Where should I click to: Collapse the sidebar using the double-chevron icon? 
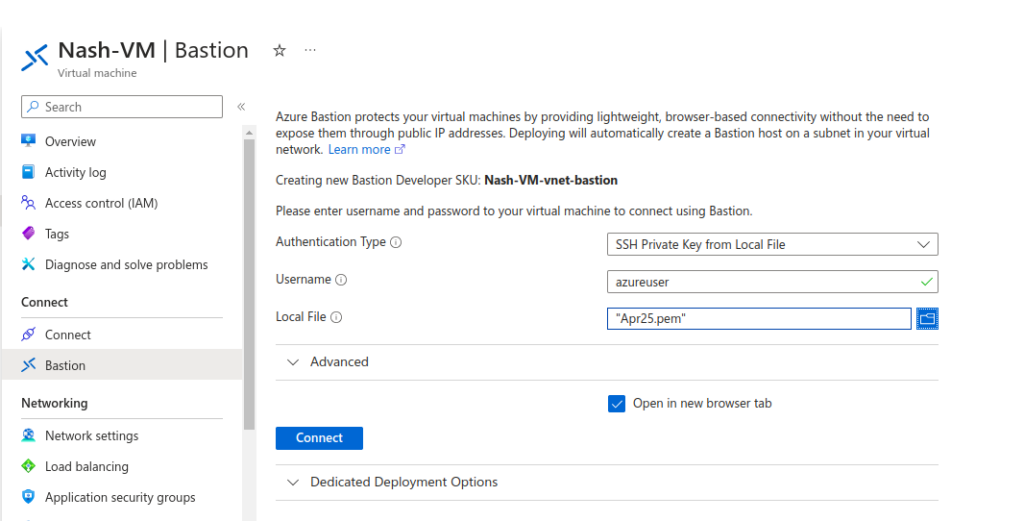241,107
